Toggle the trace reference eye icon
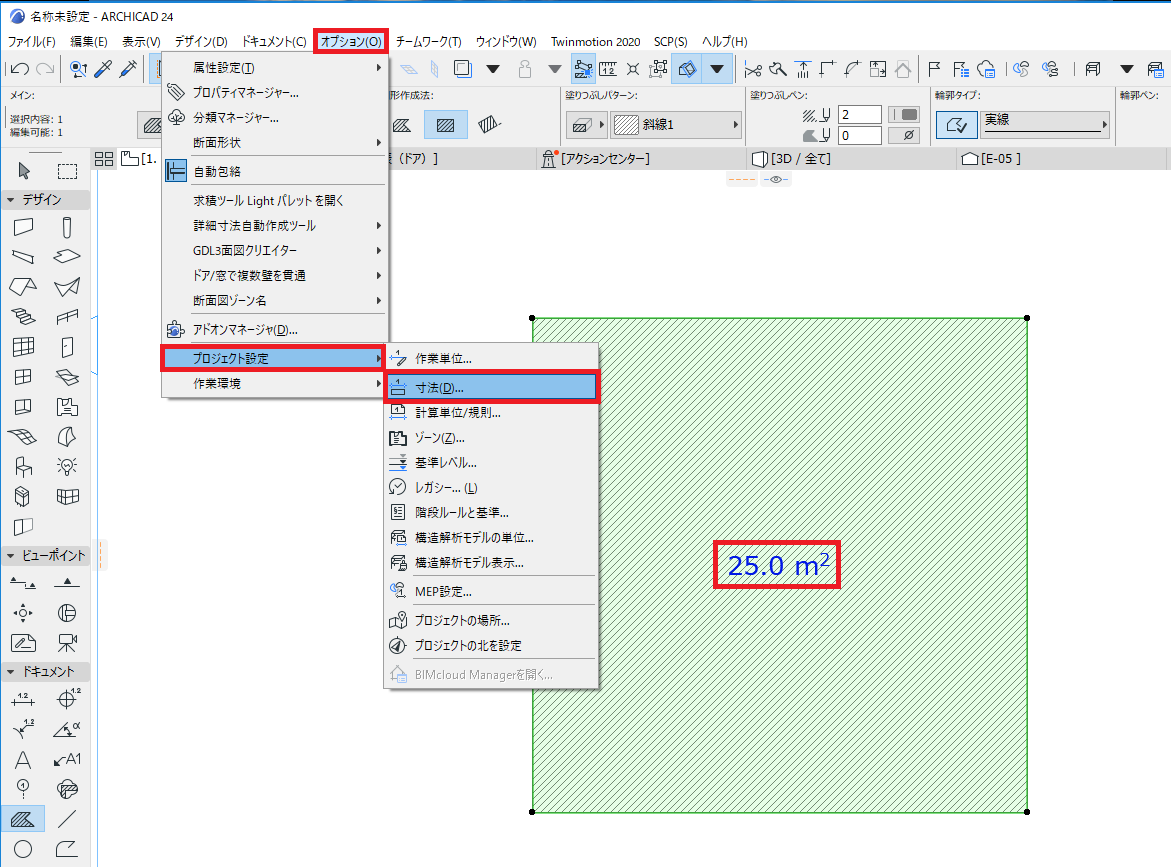Screen dimensions: 1171x867 point(776,179)
